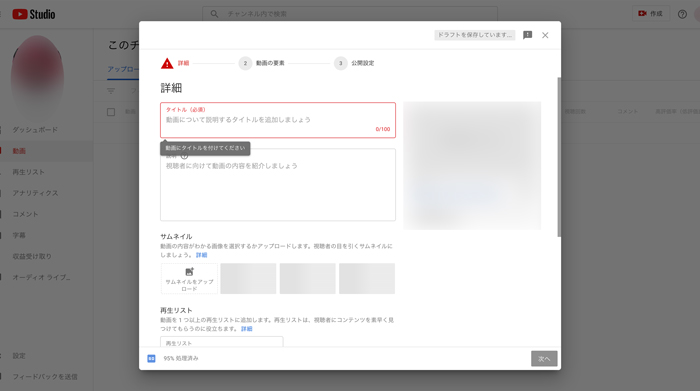Click the channel search field
The width and height of the screenshot is (700, 391).
(350, 14)
